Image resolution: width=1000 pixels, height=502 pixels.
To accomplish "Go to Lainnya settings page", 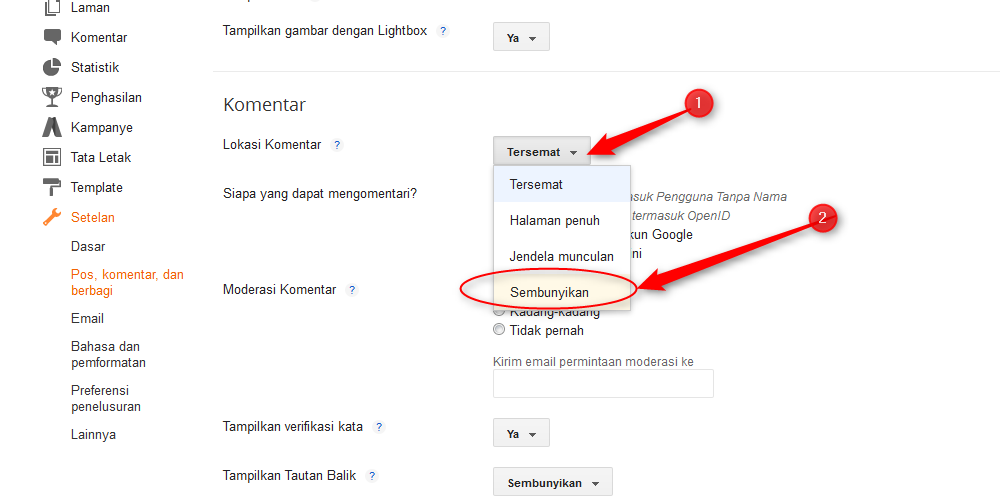I will 93,434.
